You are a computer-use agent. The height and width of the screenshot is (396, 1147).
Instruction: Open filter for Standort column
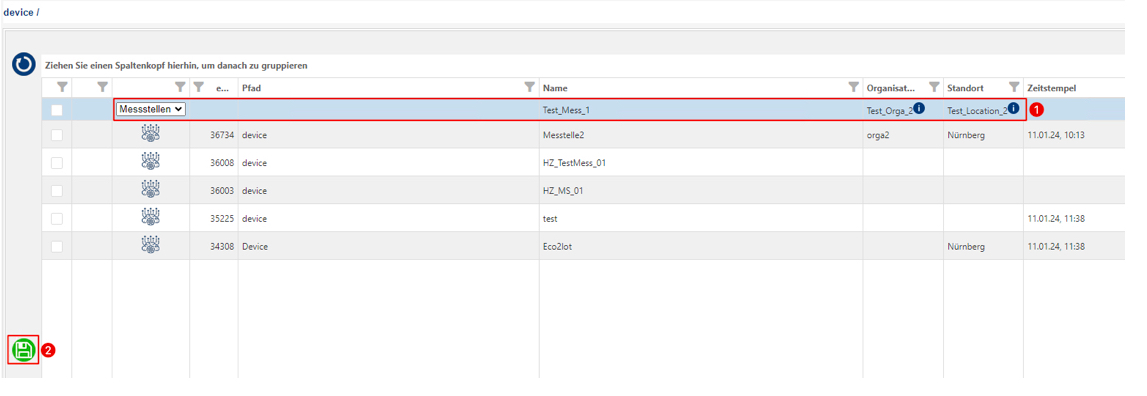coord(1014,88)
